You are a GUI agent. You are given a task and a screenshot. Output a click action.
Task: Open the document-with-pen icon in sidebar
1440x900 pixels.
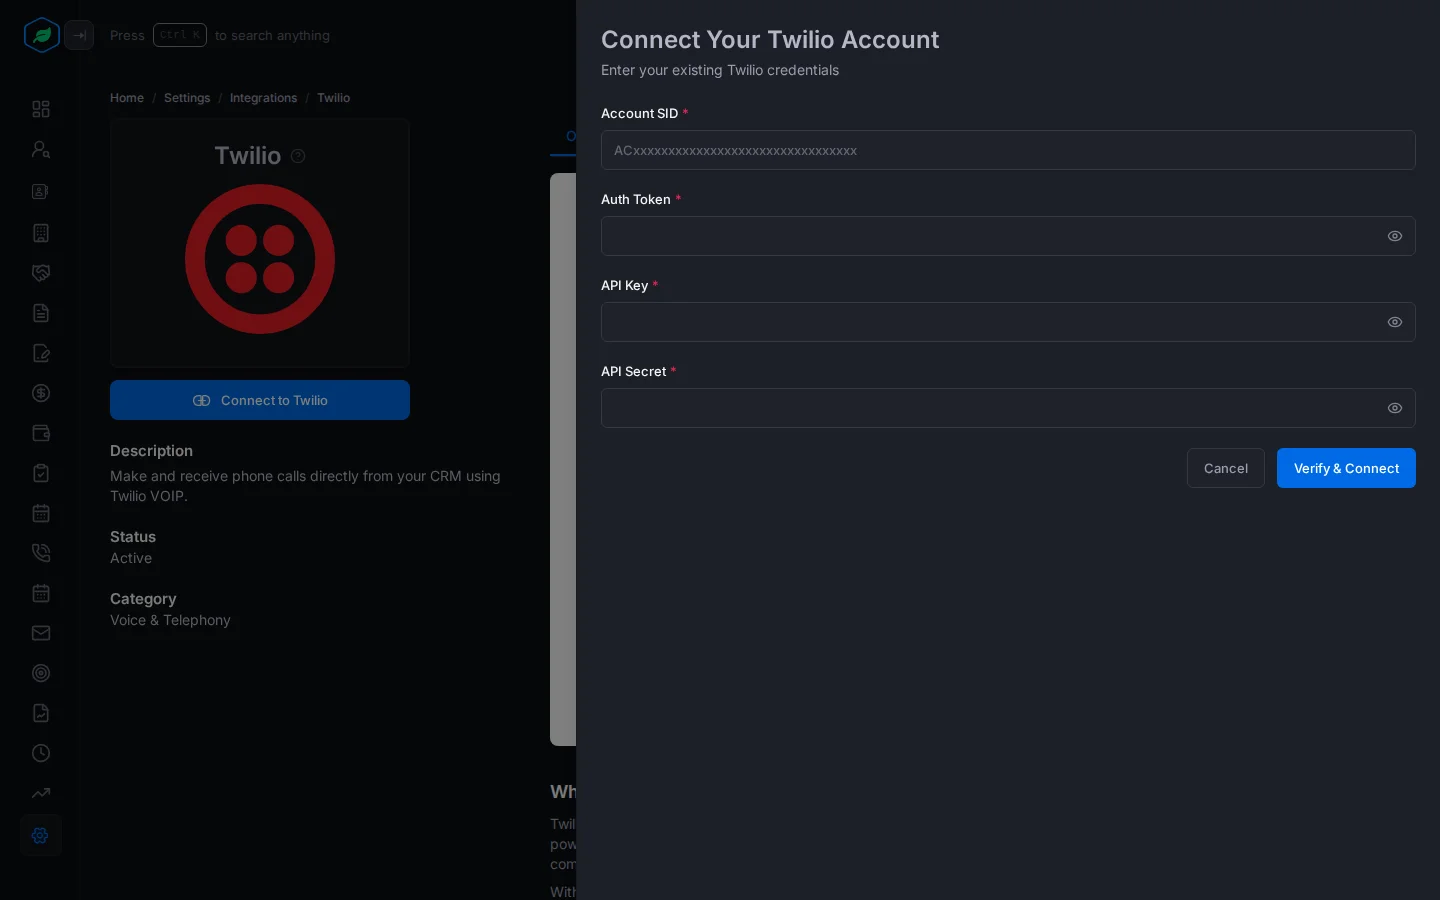[41, 353]
